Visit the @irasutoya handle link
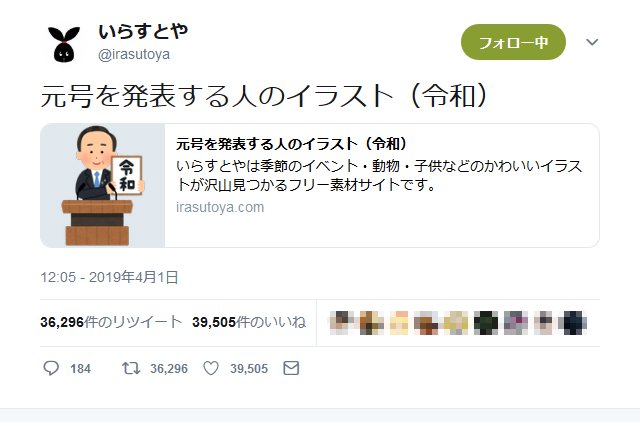 coord(134,54)
